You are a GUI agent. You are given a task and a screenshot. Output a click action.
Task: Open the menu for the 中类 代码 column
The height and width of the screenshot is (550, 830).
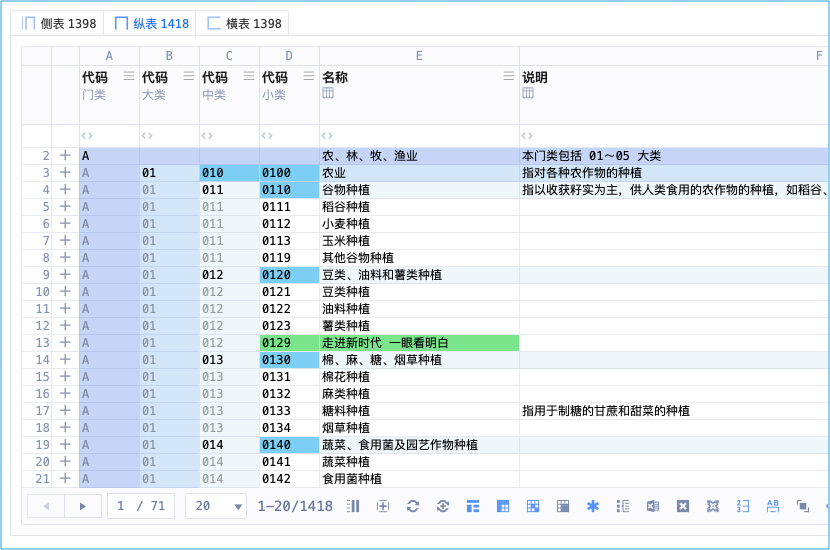249,76
